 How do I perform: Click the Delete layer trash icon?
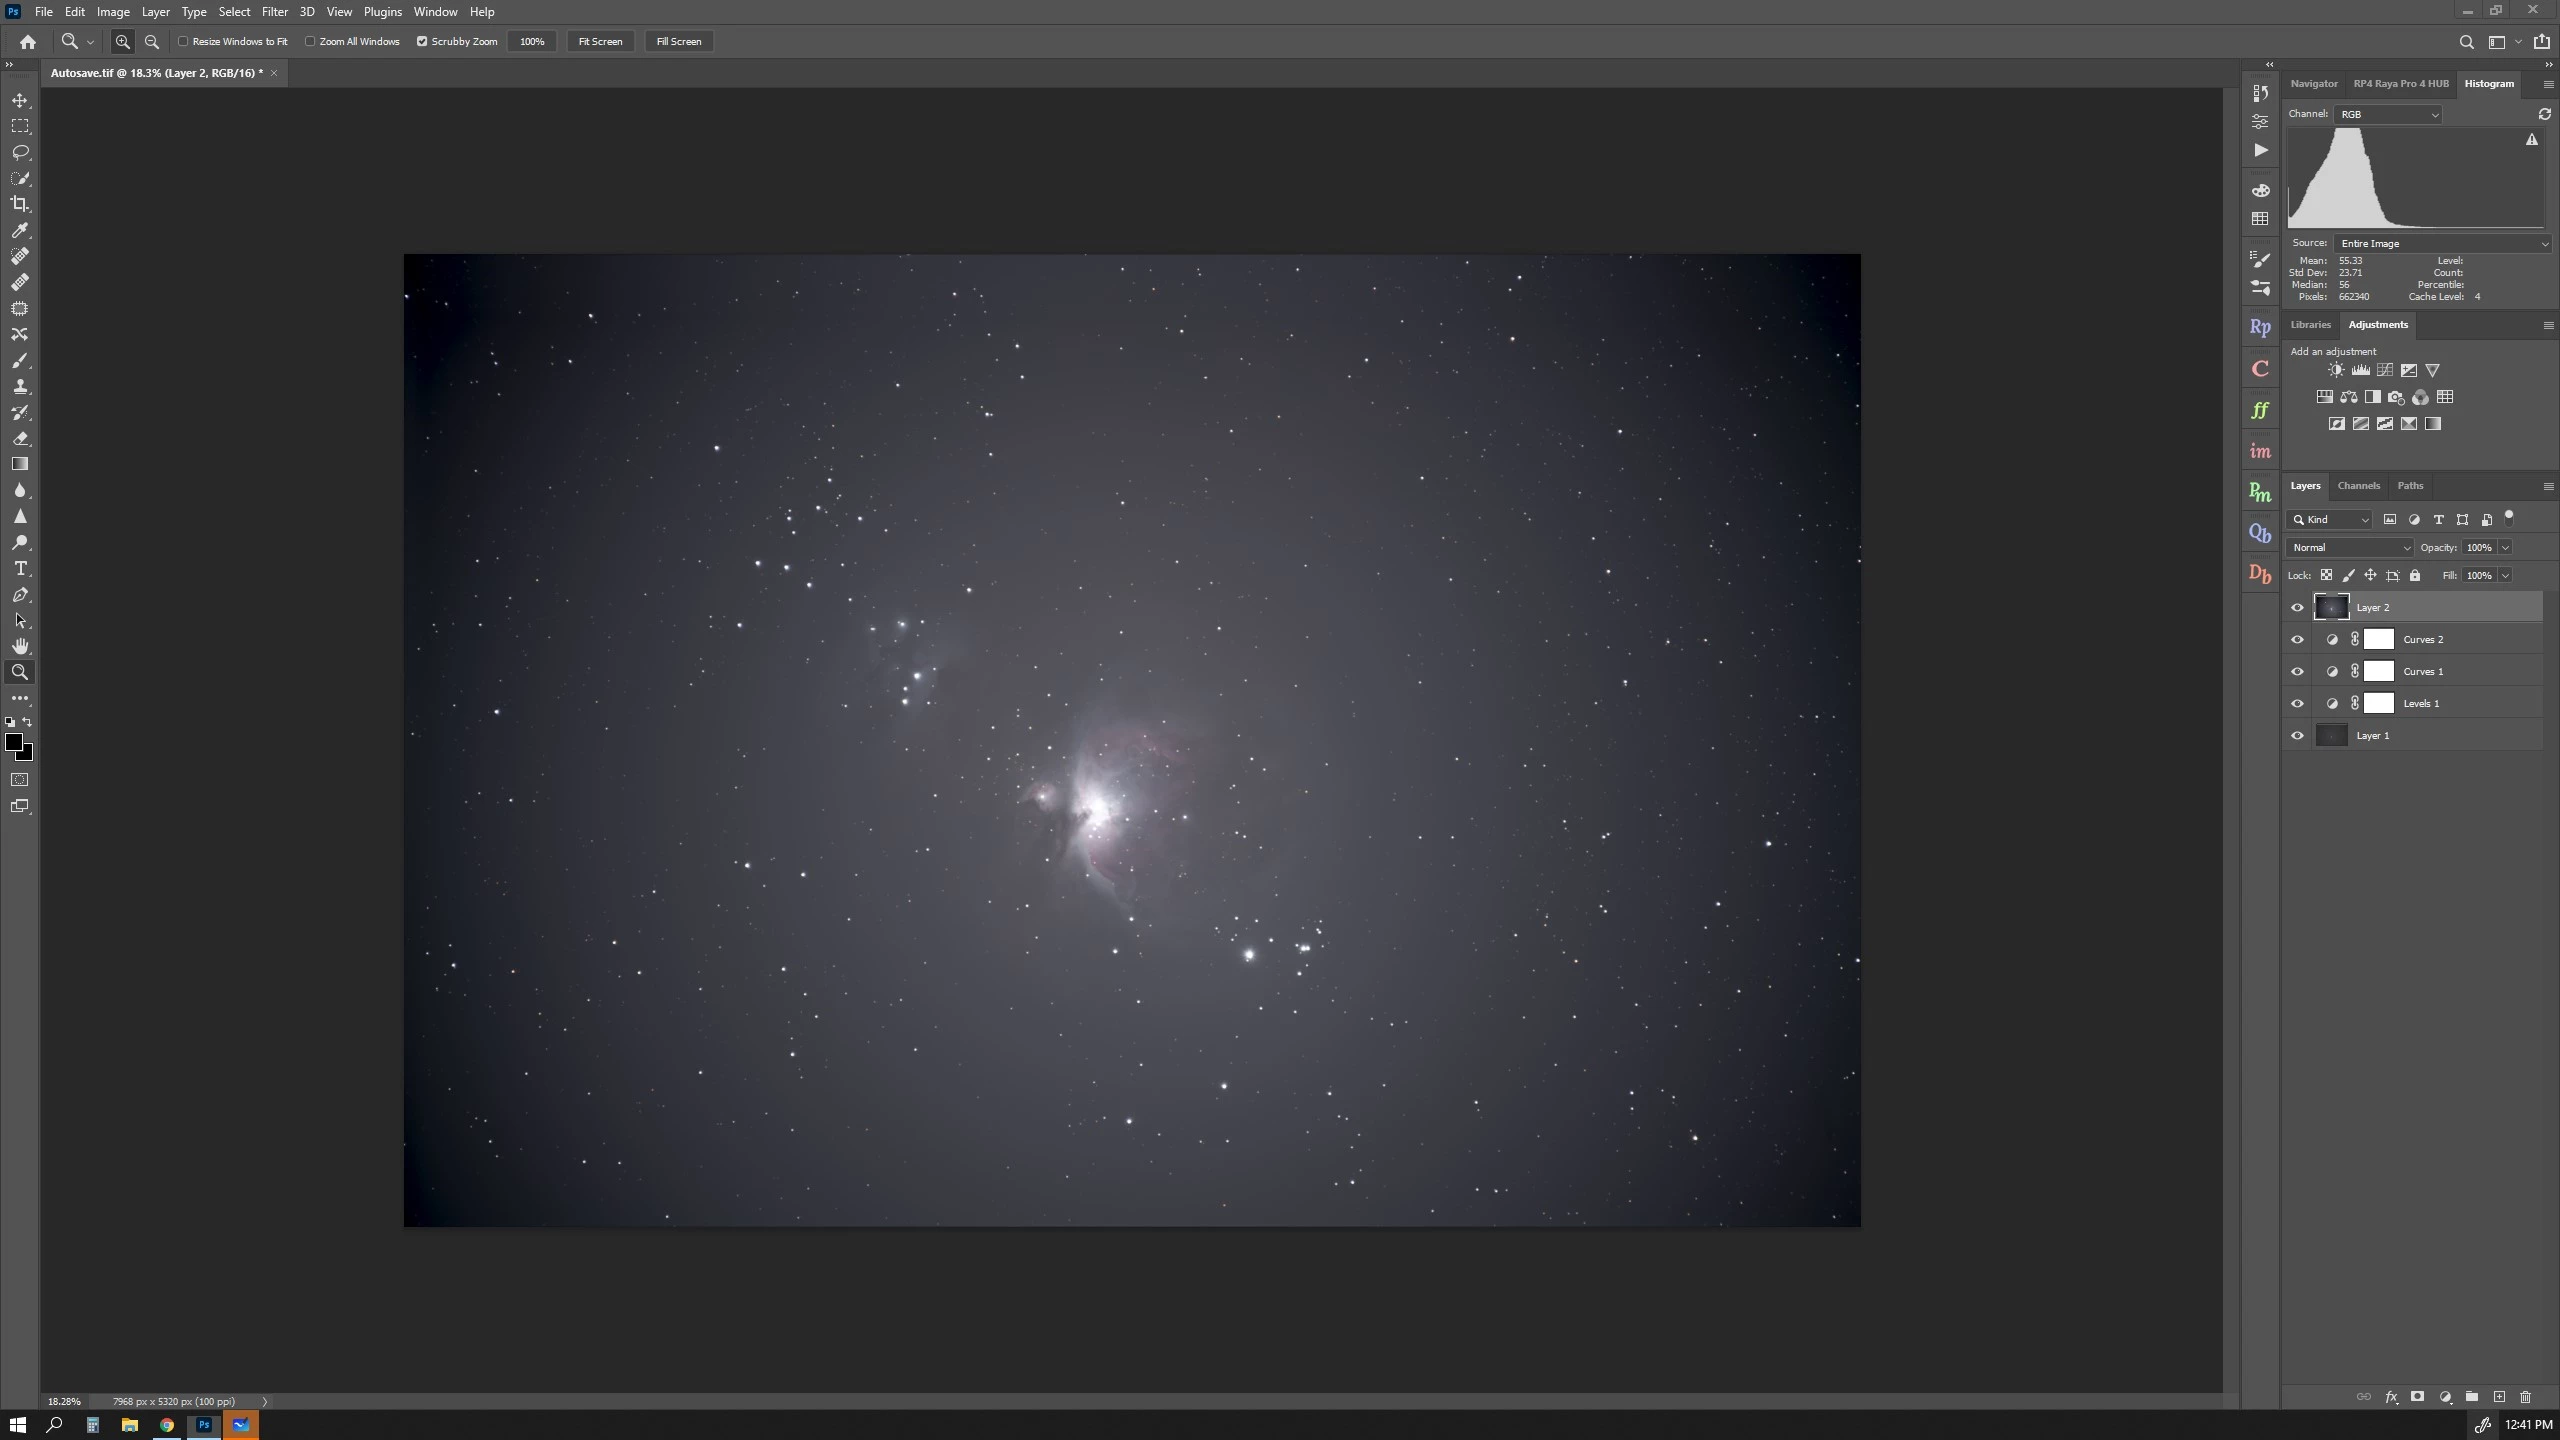[2525, 1397]
